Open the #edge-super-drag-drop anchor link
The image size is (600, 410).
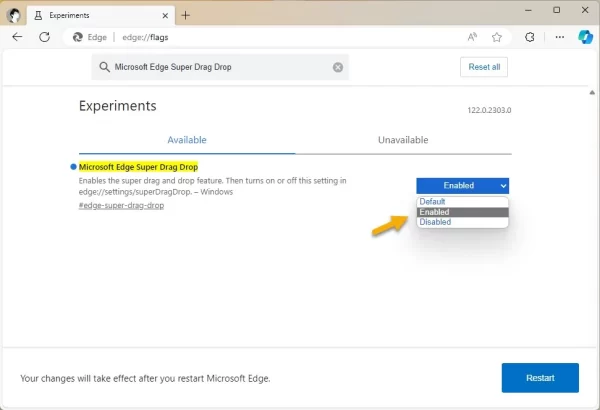click(x=121, y=206)
